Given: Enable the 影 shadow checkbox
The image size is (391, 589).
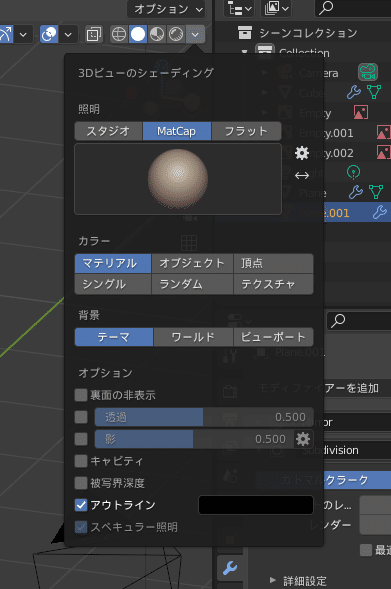Looking at the screenshot, I should [x=81, y=439].
